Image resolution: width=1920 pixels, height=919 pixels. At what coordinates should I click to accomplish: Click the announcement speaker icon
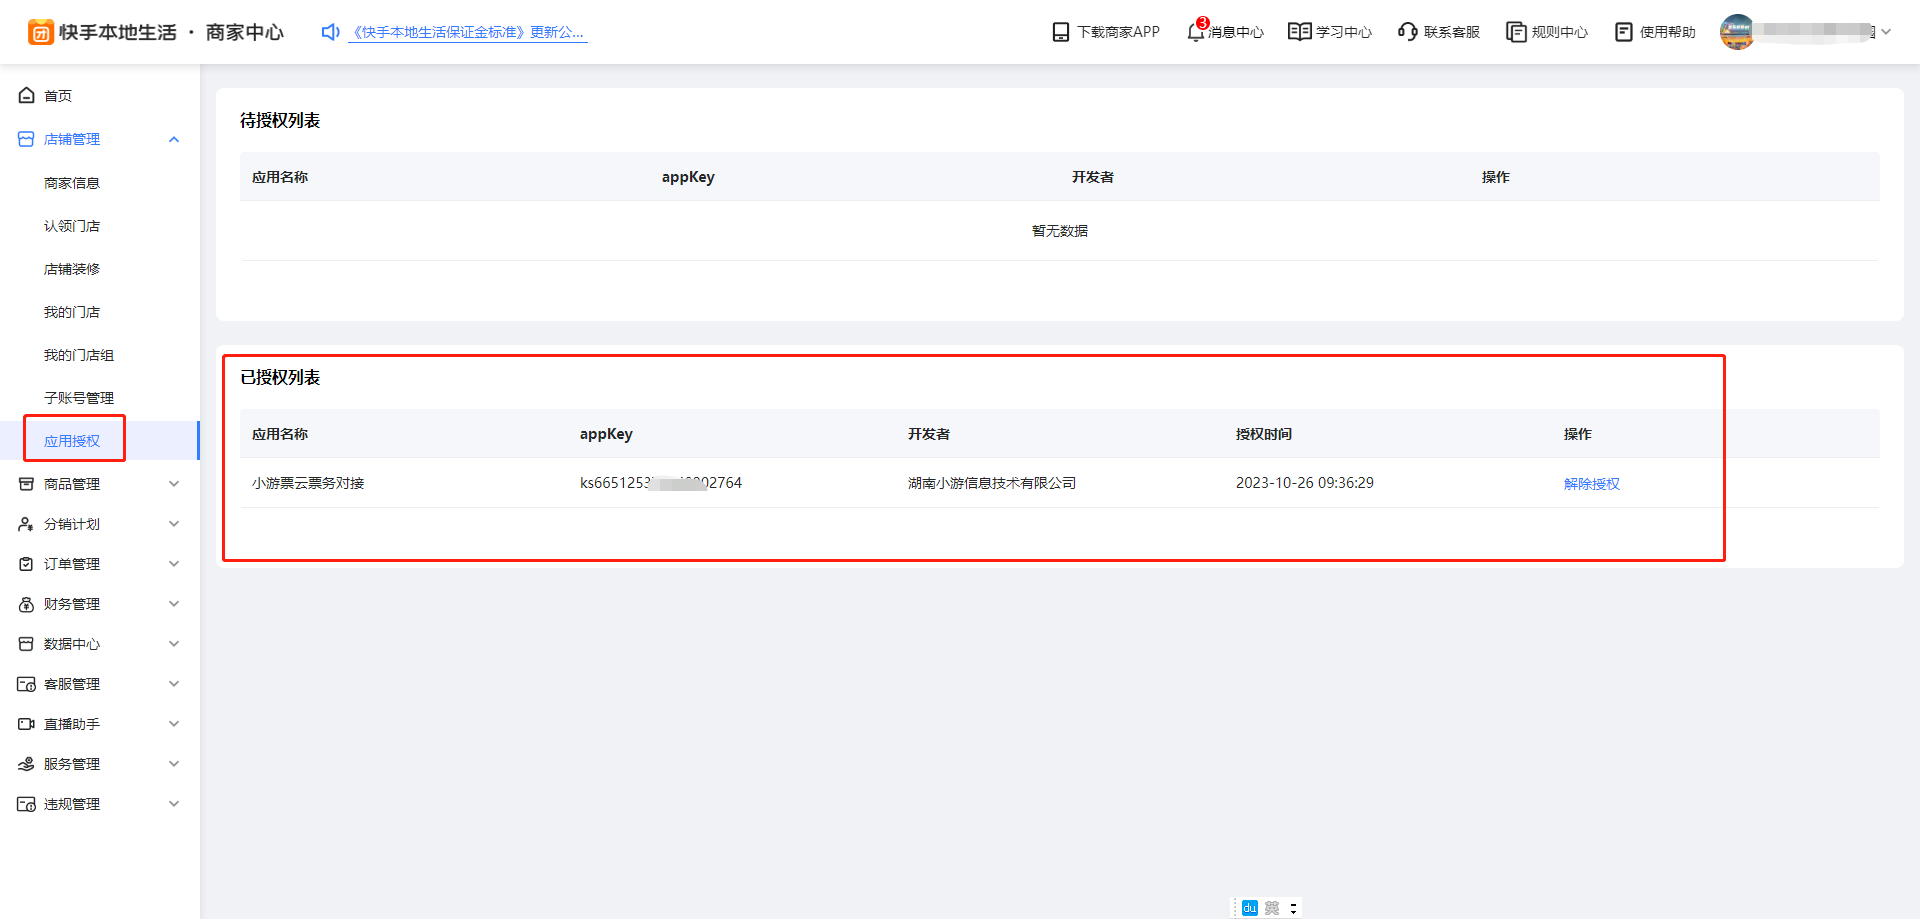click(331, 33)
